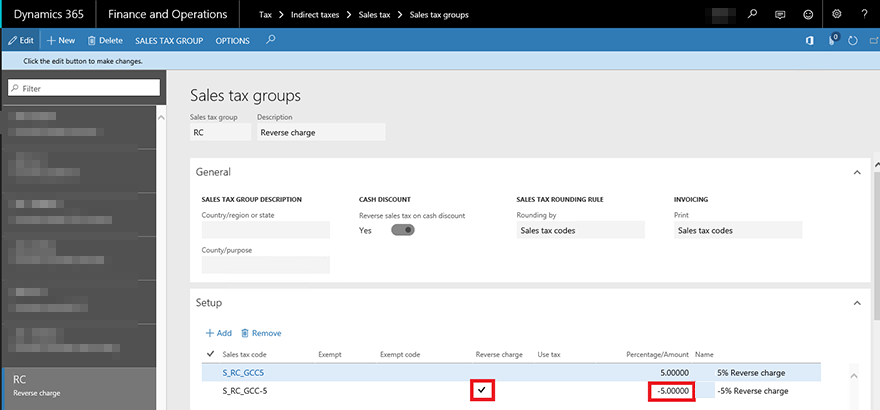Click the Sales tax code column header
The height and width of the screenshot is (410, 880).
[x=245, y=354]
